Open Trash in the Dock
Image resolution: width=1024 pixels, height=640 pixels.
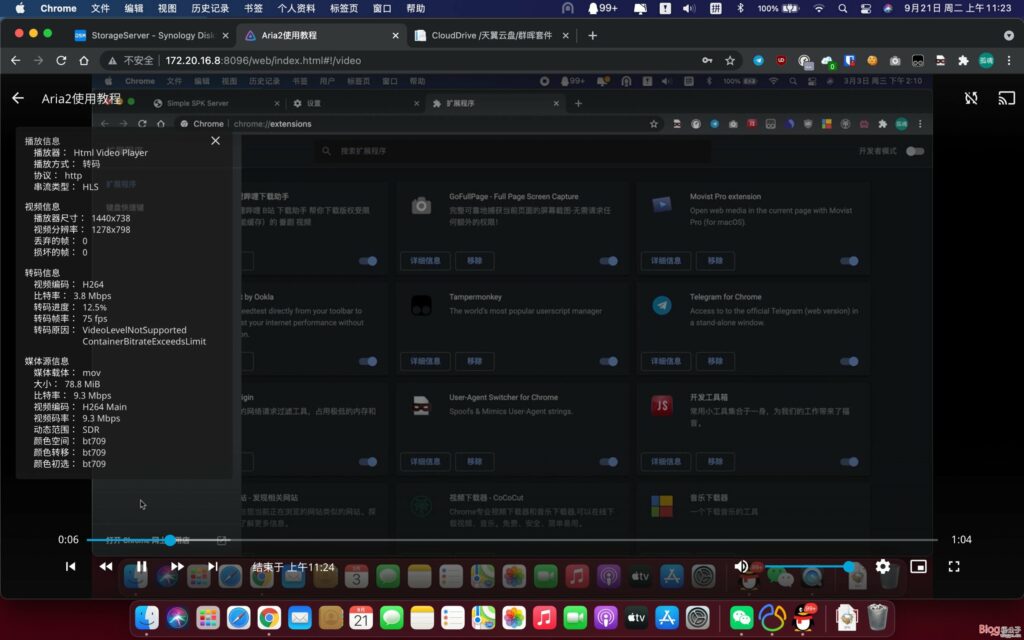point(878,617)
